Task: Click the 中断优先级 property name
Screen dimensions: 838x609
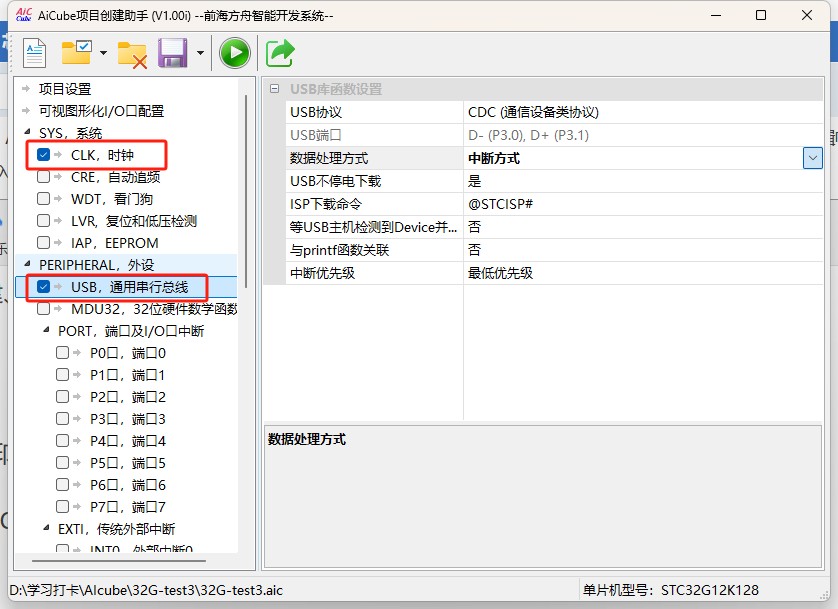Action: point(322,273)
